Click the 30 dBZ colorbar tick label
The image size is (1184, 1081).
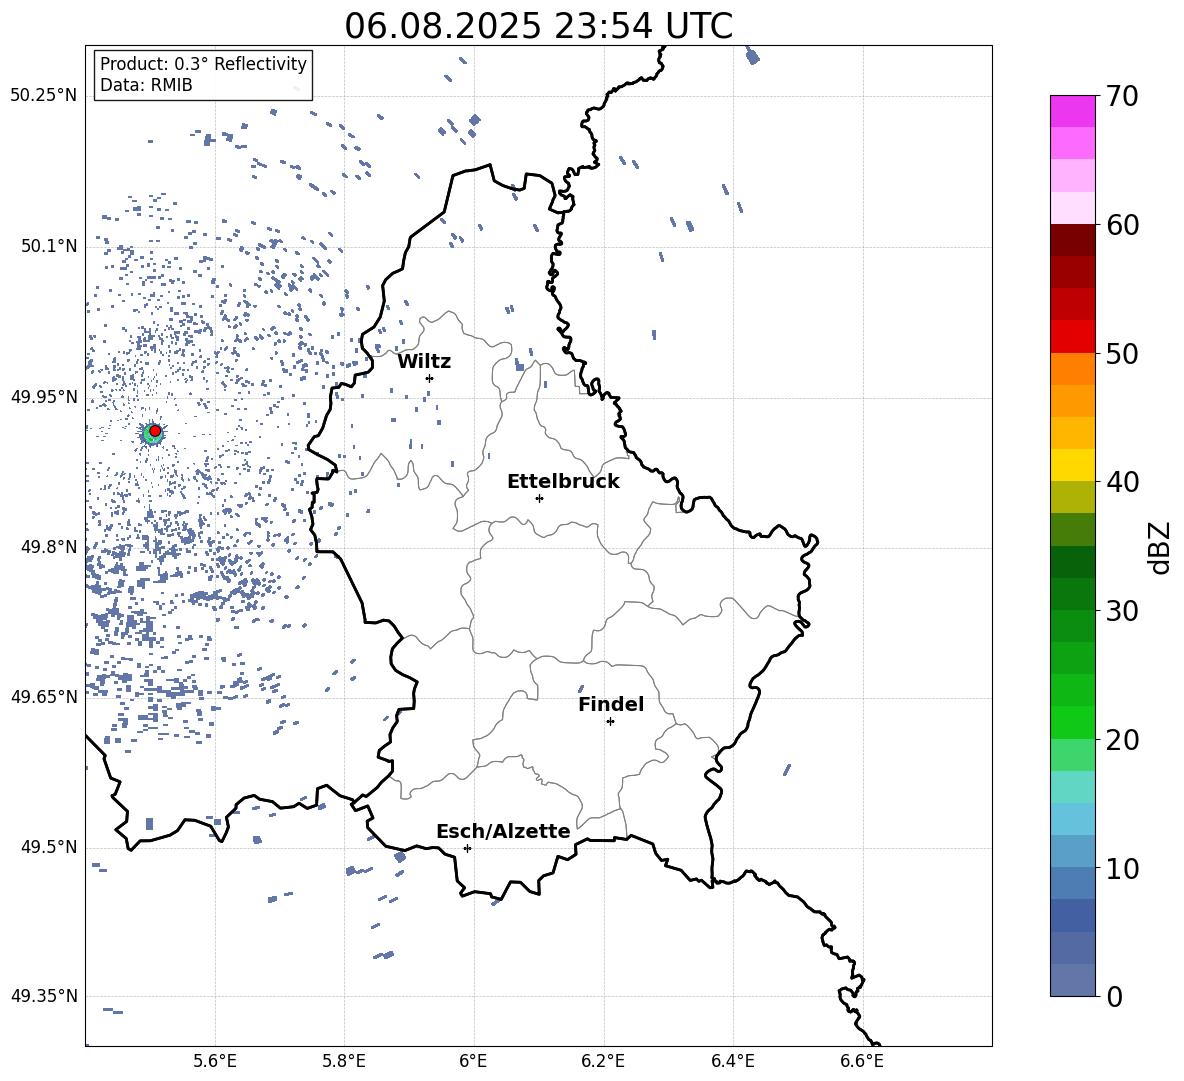(1122, 611)
